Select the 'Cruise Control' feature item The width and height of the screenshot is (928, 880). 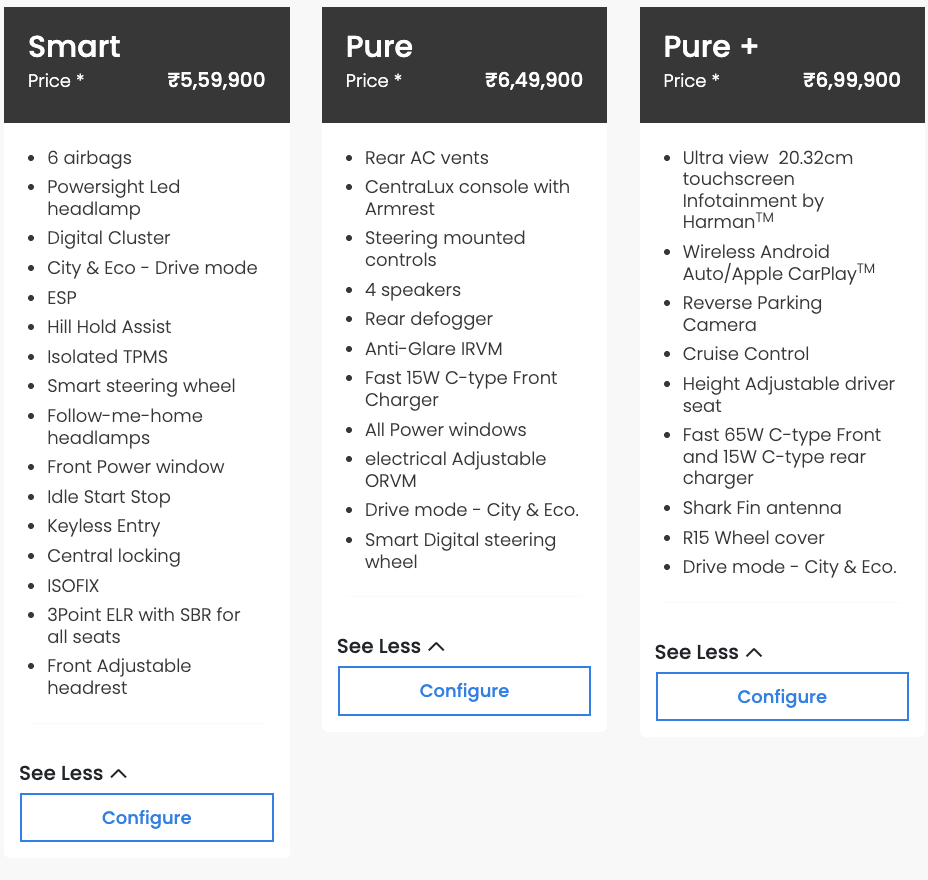tap(746, 354)
